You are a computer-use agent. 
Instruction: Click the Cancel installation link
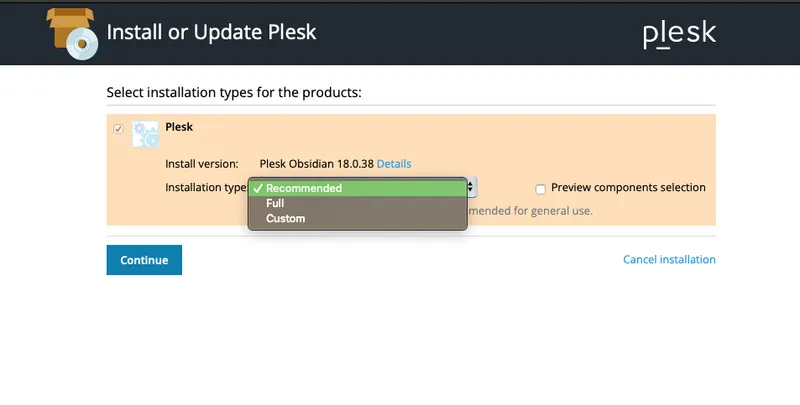(x=669, y=260)
